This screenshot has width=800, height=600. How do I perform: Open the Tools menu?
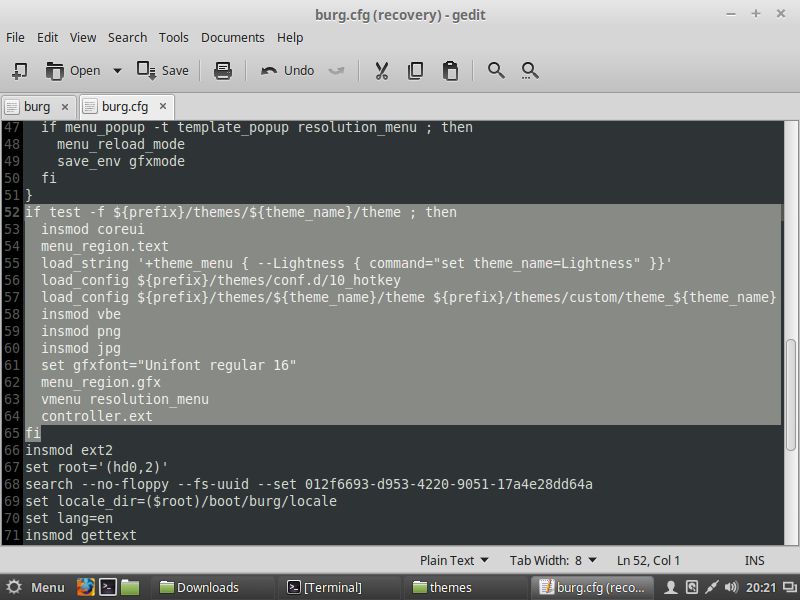(x=173, y=38)
